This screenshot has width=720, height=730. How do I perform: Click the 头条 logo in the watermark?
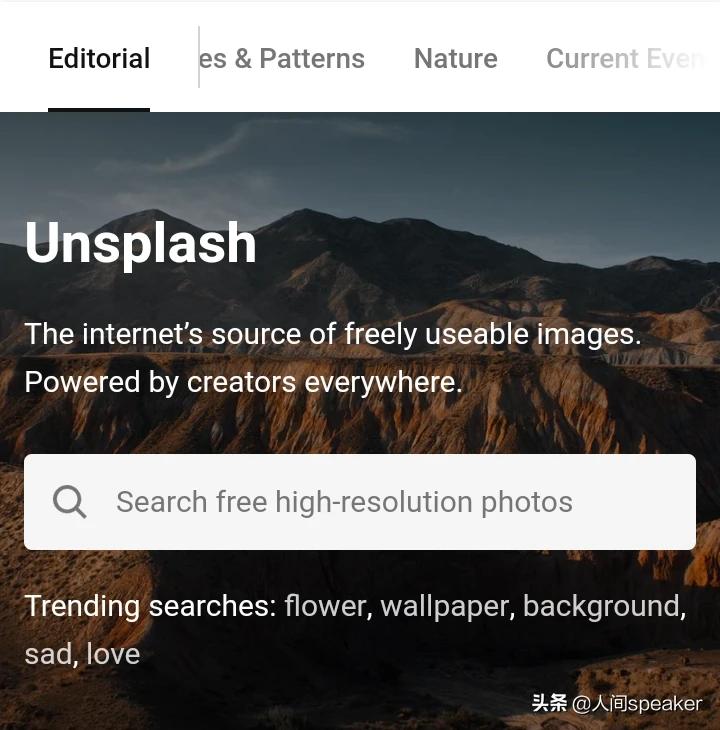[x=550, y=703]
